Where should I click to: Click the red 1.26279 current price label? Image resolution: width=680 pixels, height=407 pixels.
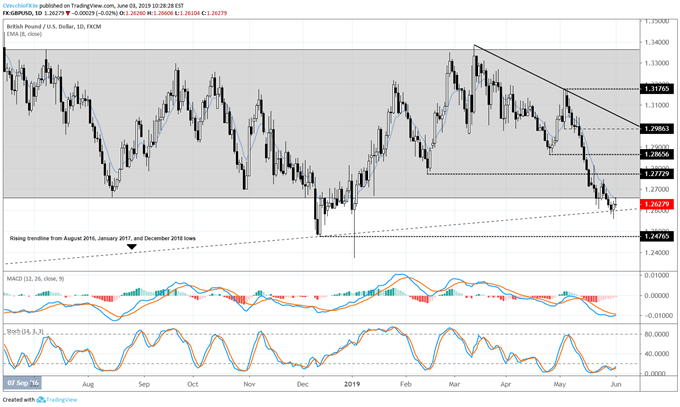click(x=657, y=204)
